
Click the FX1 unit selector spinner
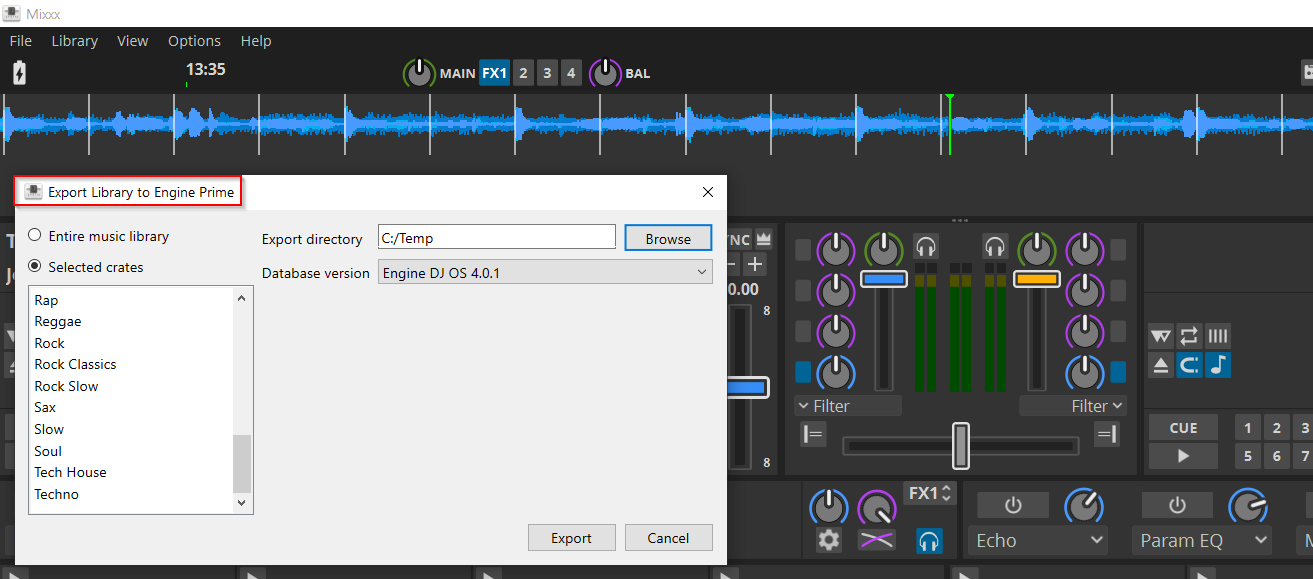[x=930, y=493]
